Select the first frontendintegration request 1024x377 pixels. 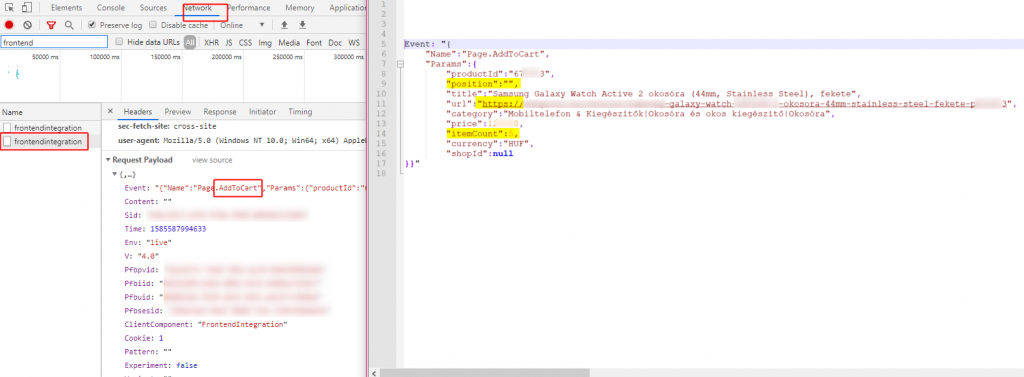click(48, 128)
